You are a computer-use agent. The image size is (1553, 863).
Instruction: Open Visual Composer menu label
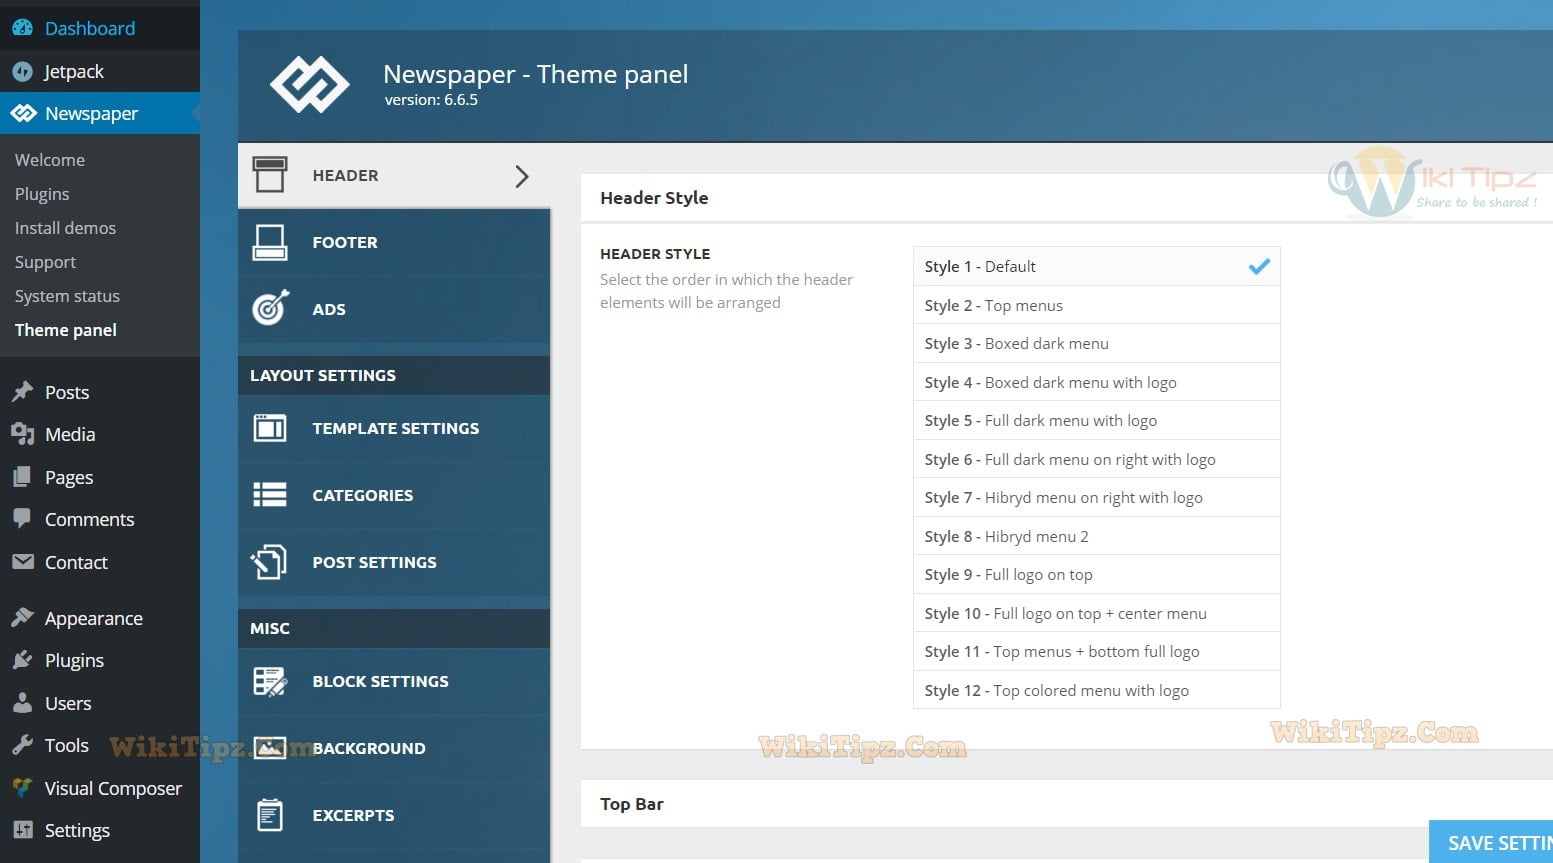click(113, 788)
